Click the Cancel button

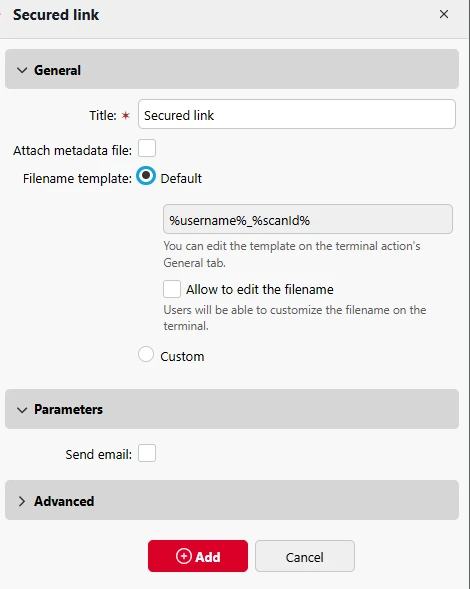305,556
